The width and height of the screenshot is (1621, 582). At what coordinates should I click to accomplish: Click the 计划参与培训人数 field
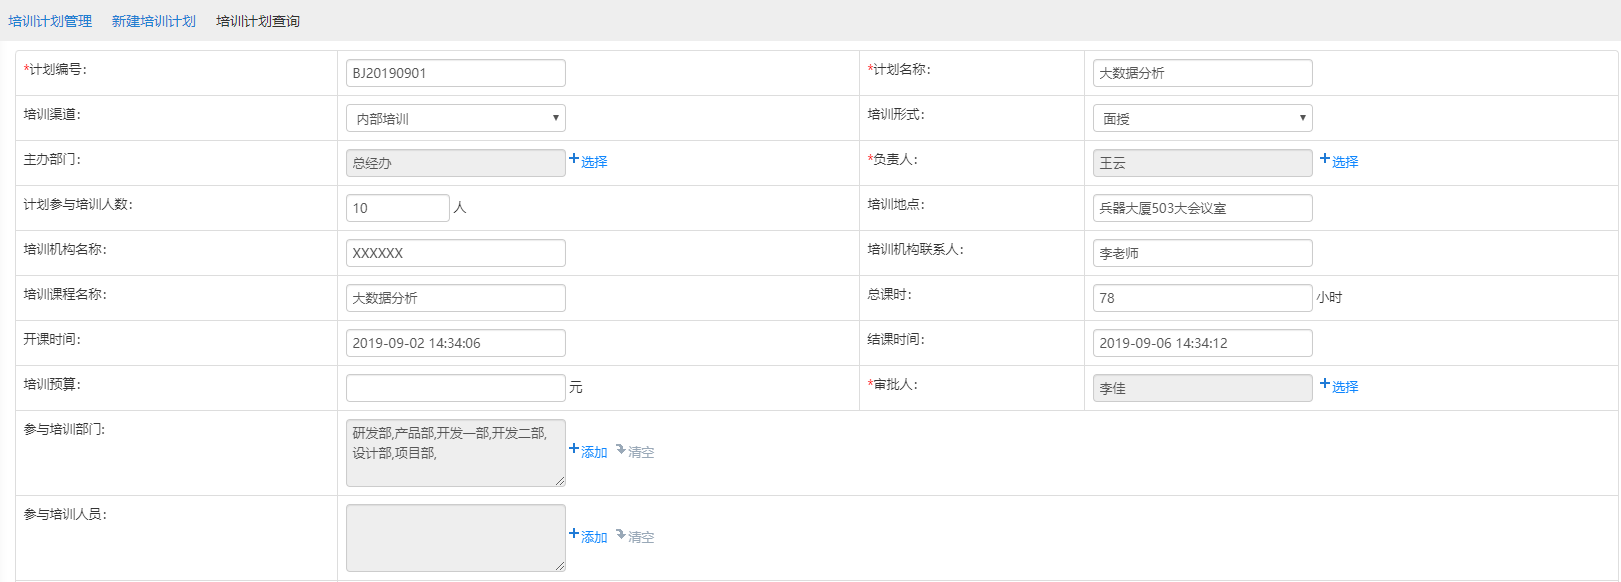(x=397, y=208)
